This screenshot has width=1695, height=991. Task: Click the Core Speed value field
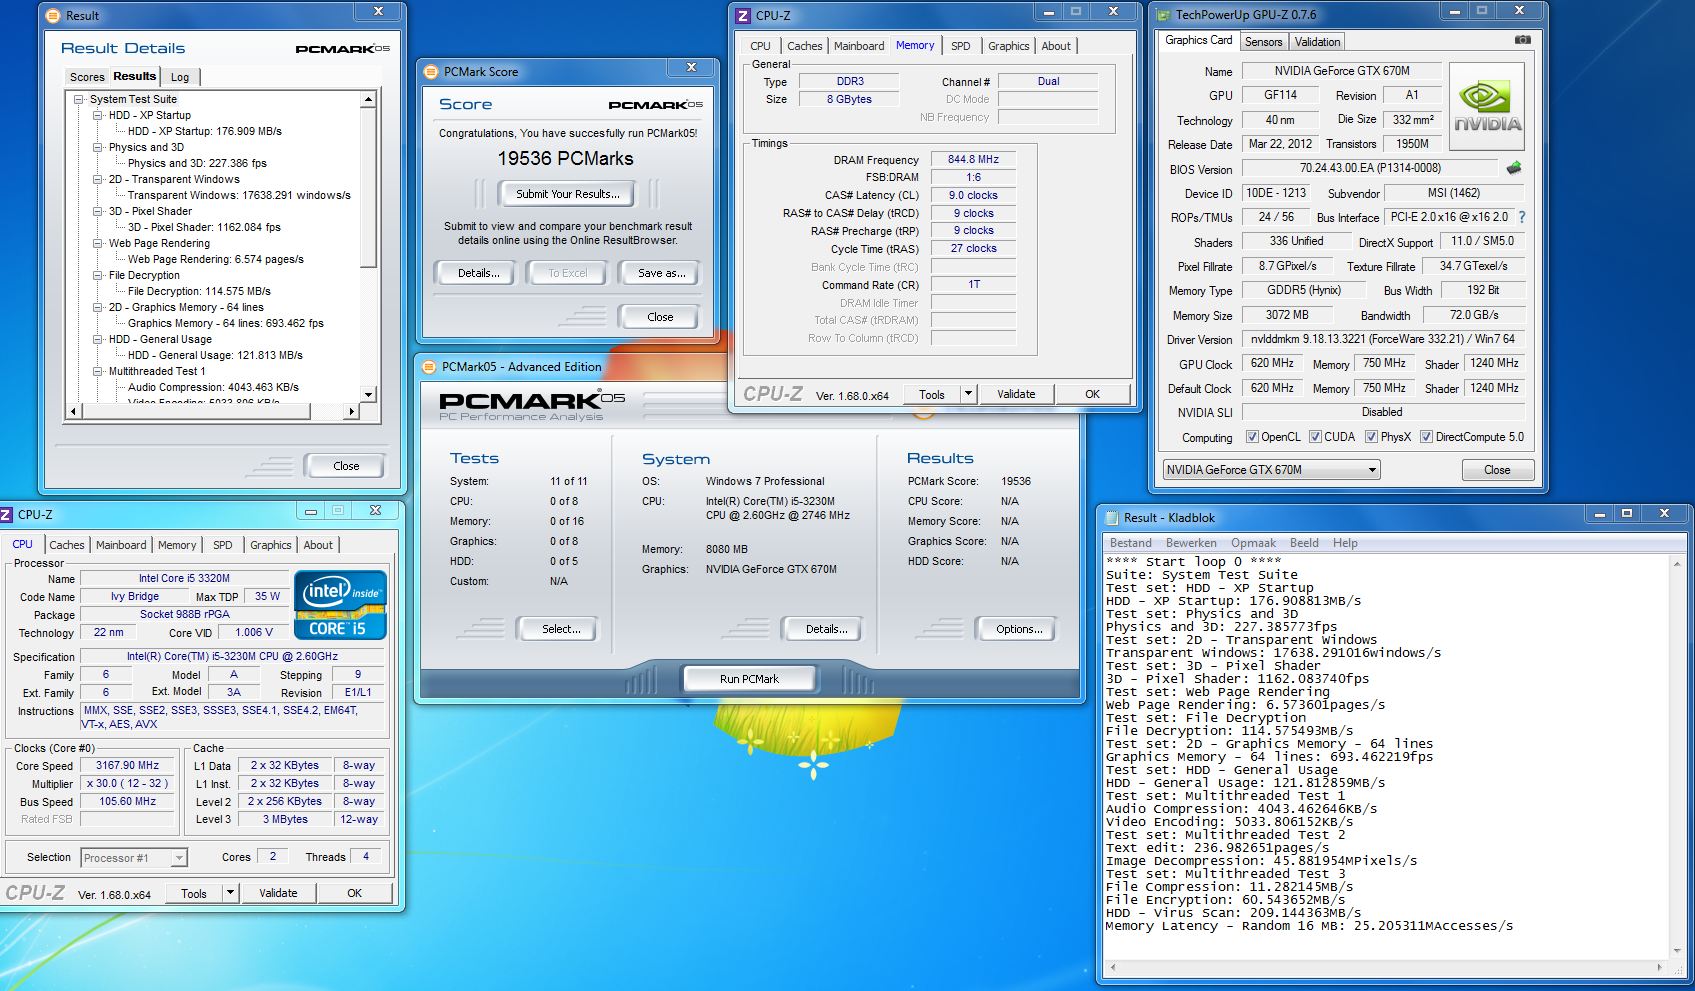[127, 766]
